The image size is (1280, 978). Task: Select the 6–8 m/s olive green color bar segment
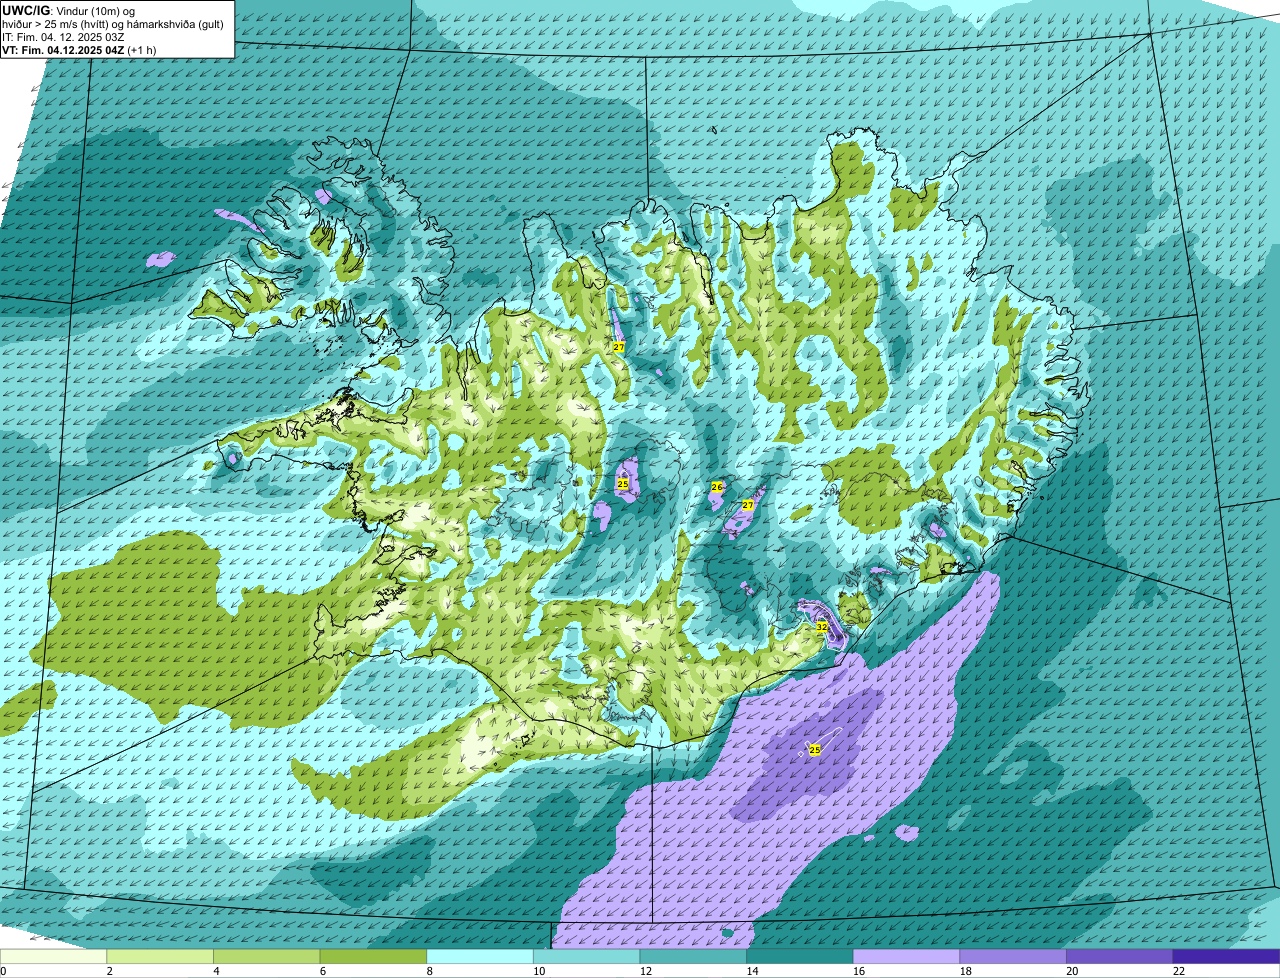tap(373, 956)
